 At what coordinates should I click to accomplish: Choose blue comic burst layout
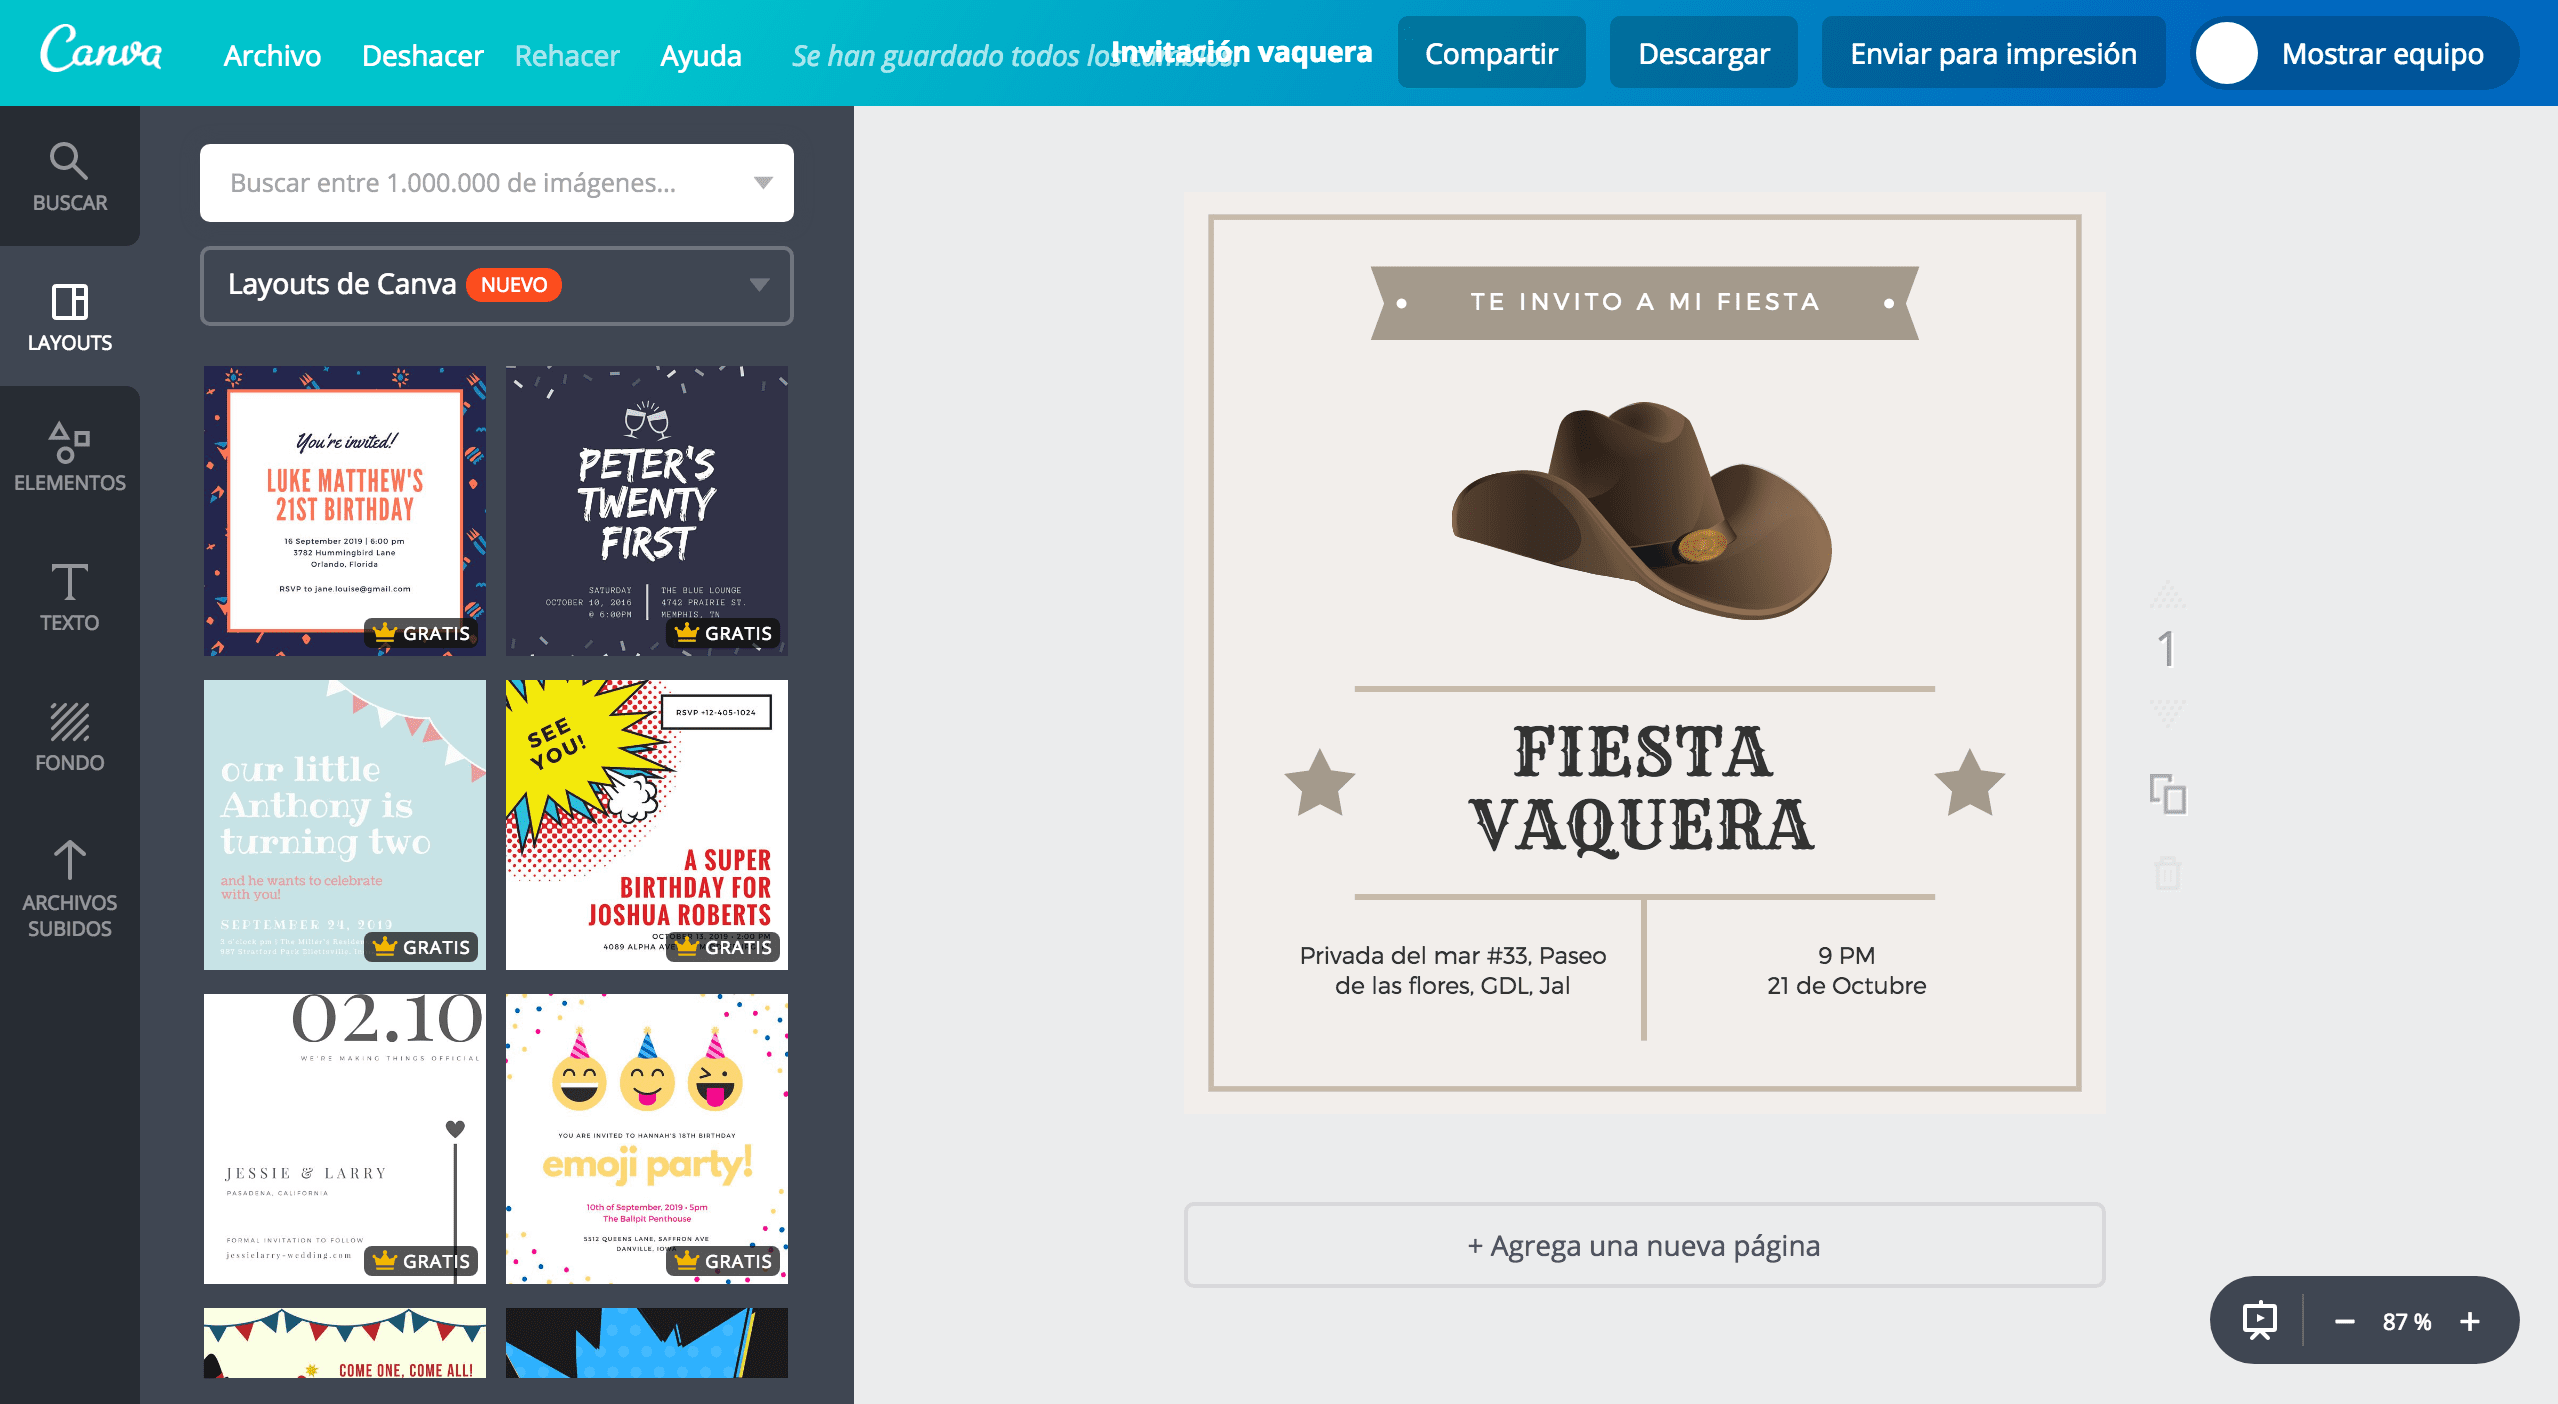(x=647, y=1343)
